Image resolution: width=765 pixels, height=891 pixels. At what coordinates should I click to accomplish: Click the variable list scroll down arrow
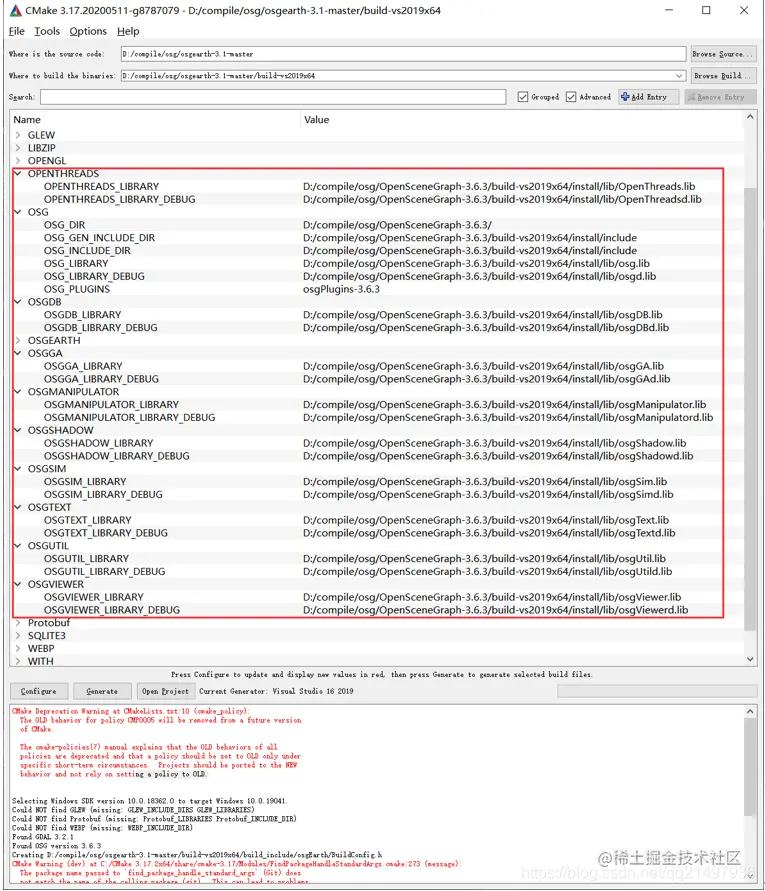pos(750,659)
